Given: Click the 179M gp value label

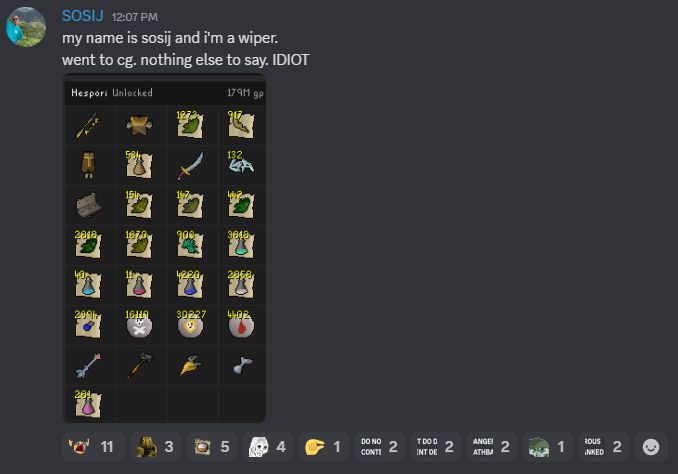Looking at the screenshot, I should pyautogui.click(x=245, y=93).
